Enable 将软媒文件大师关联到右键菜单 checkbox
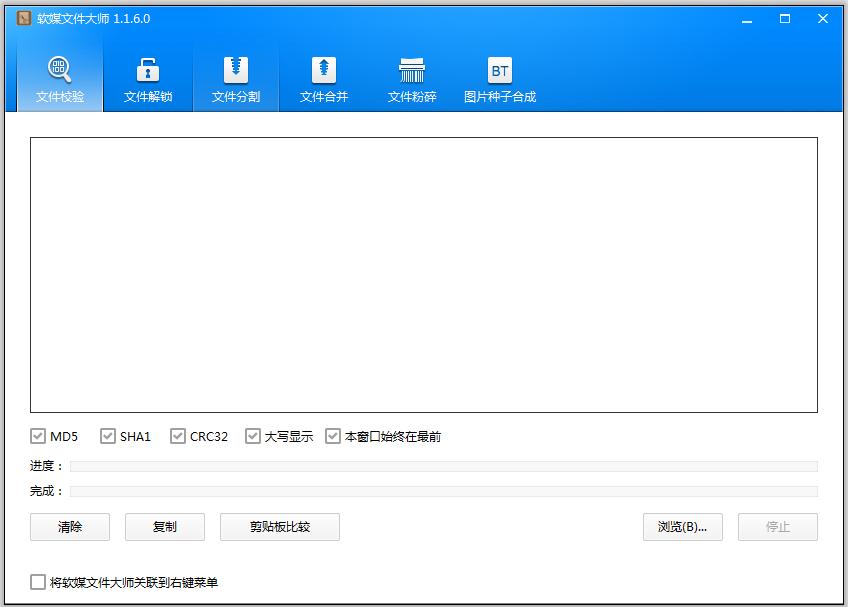This screenshot has height=607, width=848. (38, 582)
